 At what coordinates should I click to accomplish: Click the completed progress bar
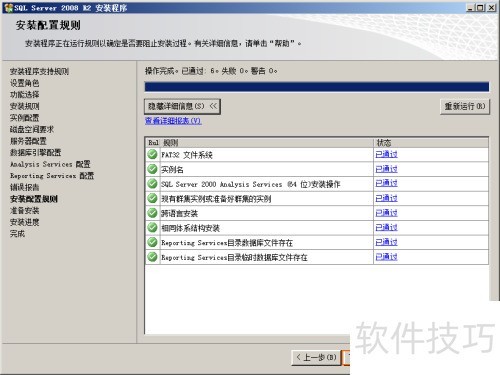point(317,87)
